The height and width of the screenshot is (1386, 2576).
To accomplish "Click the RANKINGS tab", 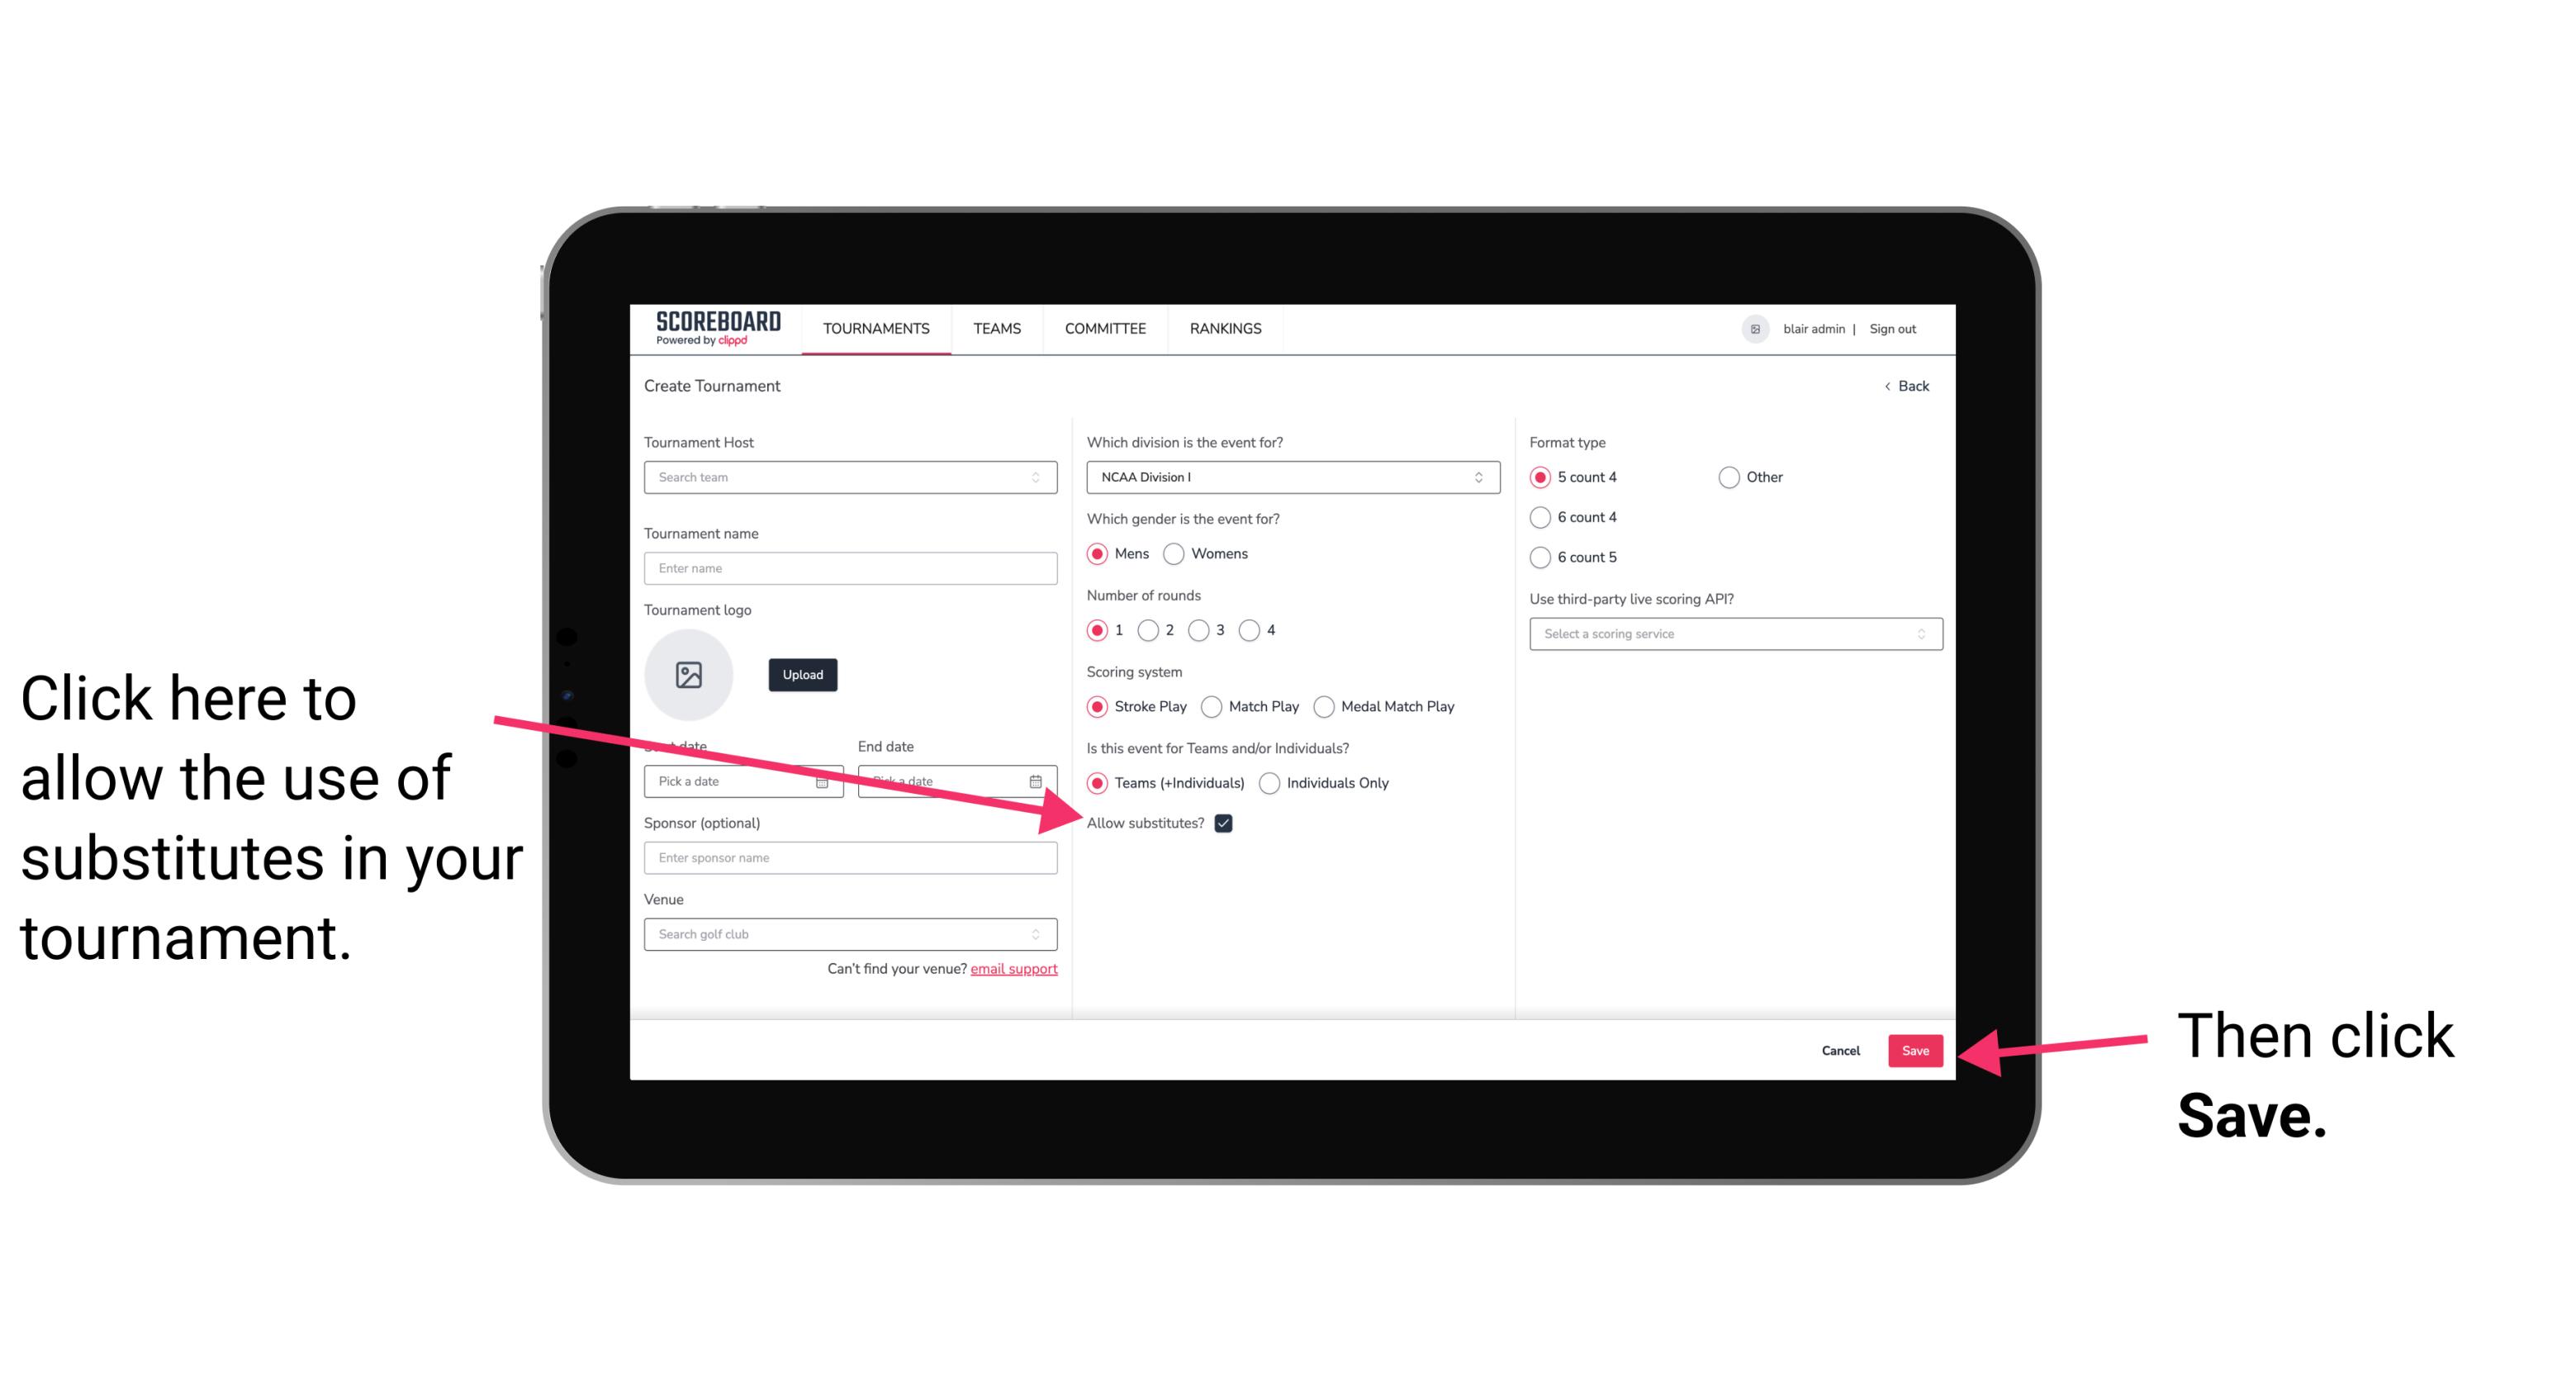I will pos(1226,330).
